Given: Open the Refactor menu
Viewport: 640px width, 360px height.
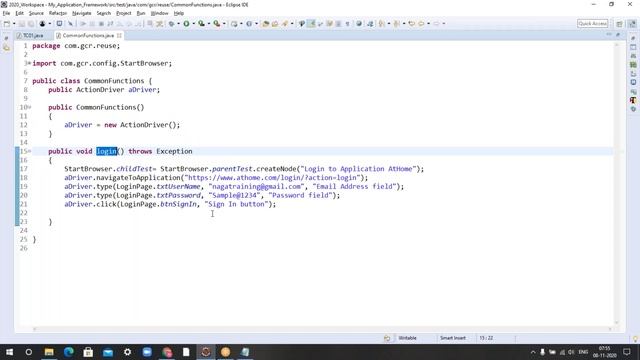Looking at the screenshot, I should click(58, 13).
